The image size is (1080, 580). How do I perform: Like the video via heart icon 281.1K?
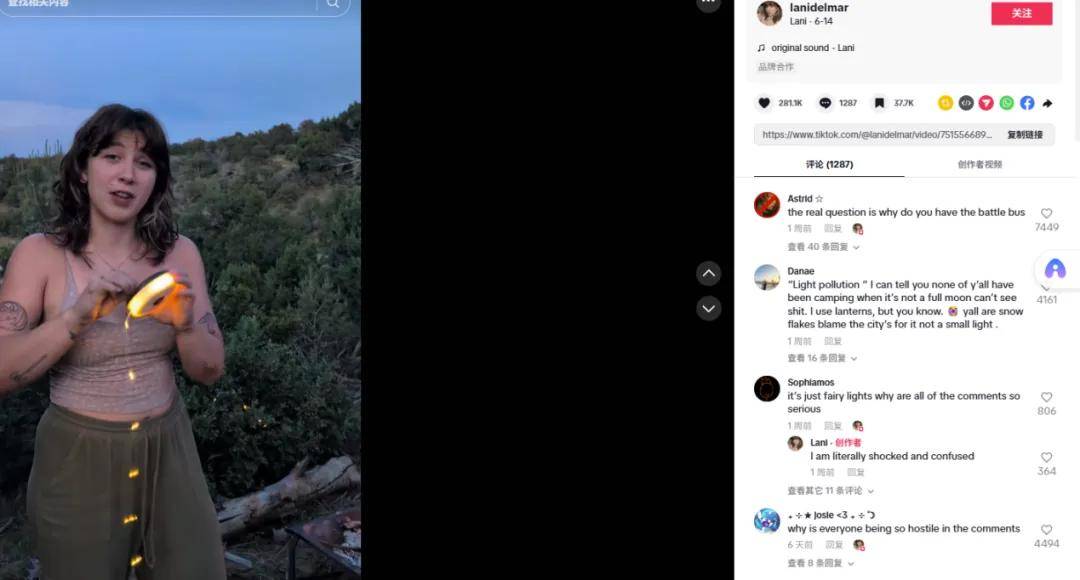click(764, 103)
